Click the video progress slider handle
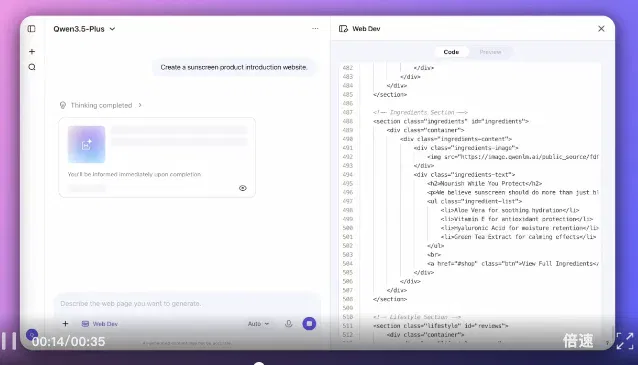The image size is (638, 365). (259, 363)
